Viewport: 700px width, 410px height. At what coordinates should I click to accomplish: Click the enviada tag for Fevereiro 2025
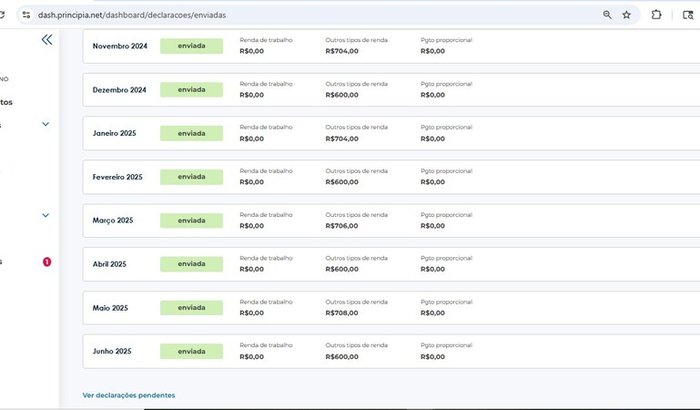(192, 177)
